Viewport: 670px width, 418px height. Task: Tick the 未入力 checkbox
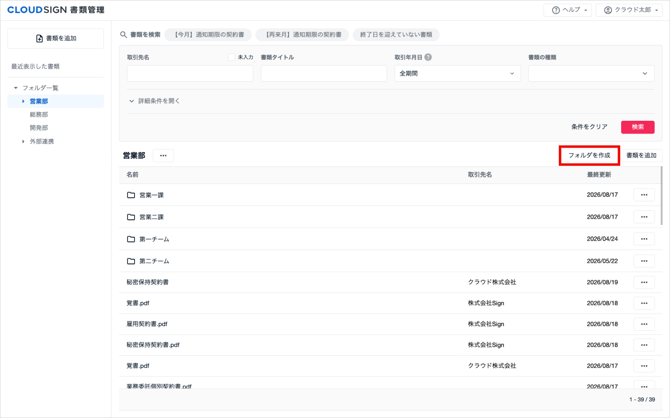click(231, 57)
